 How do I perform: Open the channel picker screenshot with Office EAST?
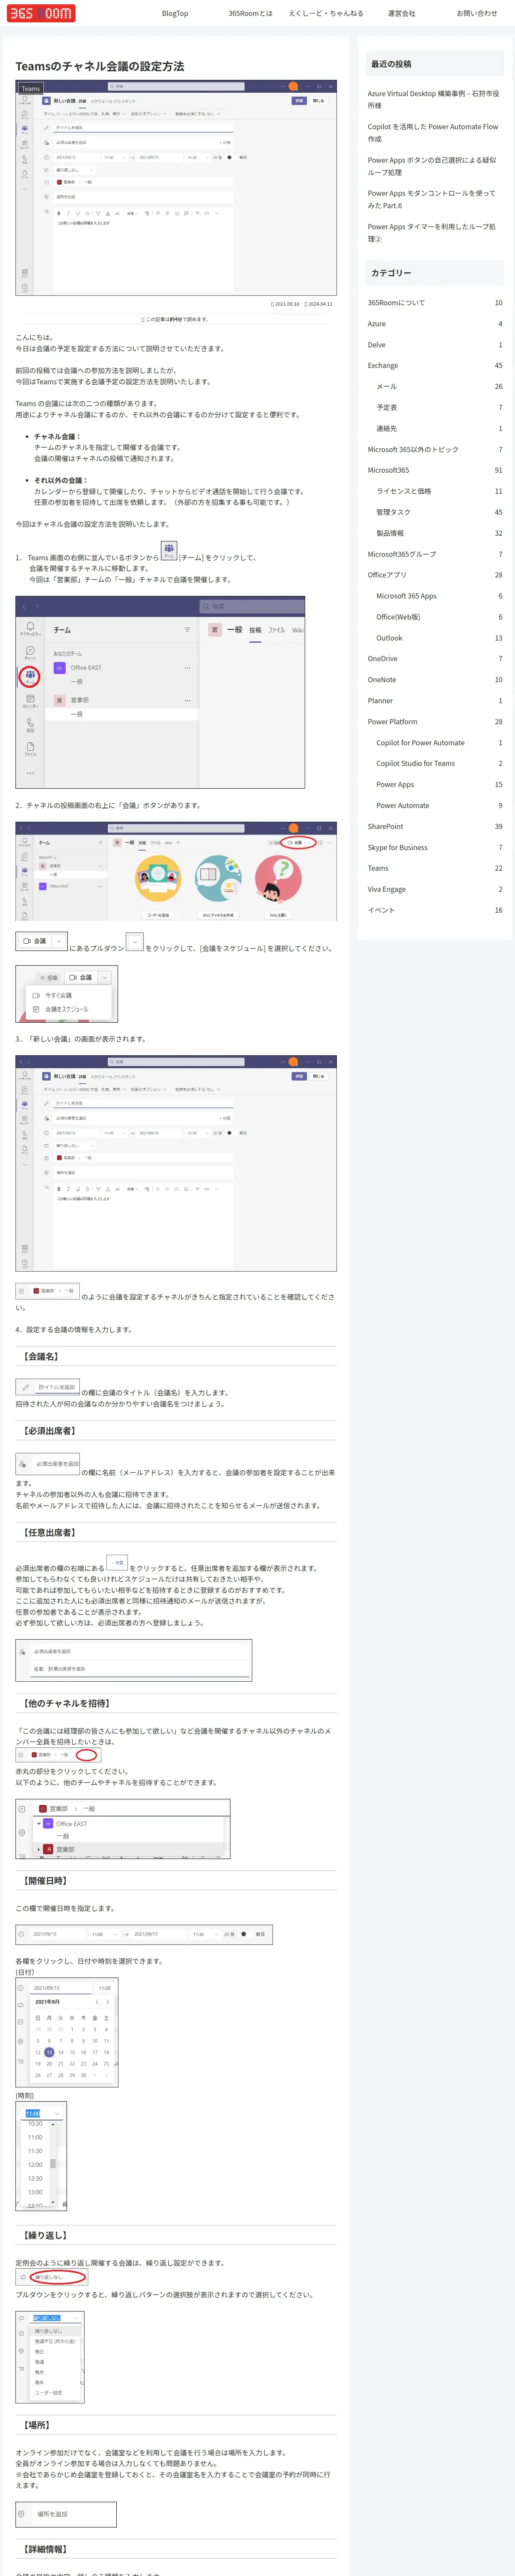[123, 1830]
